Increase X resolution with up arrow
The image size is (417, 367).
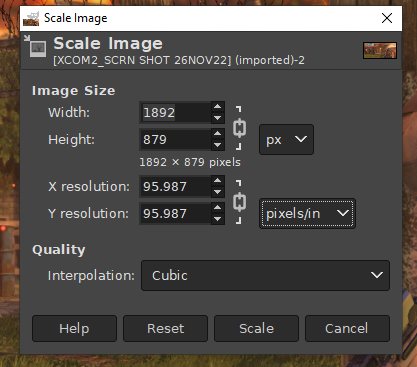(x=218, y=181)
